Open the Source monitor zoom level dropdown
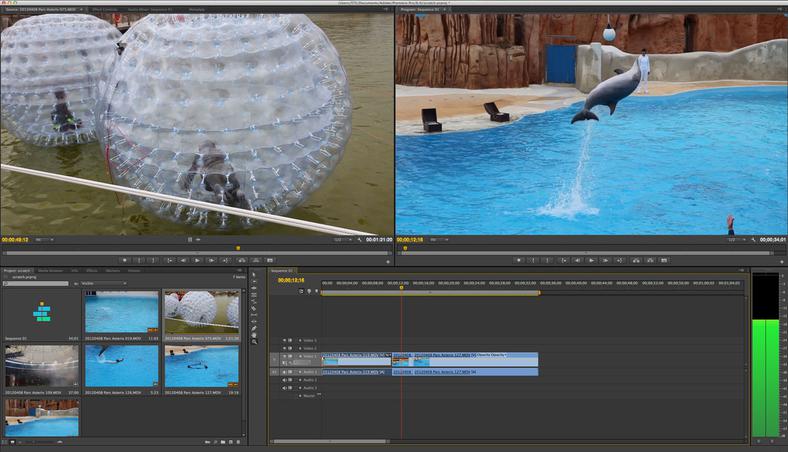Screen dimensions: 788x452 coord(45,240)
